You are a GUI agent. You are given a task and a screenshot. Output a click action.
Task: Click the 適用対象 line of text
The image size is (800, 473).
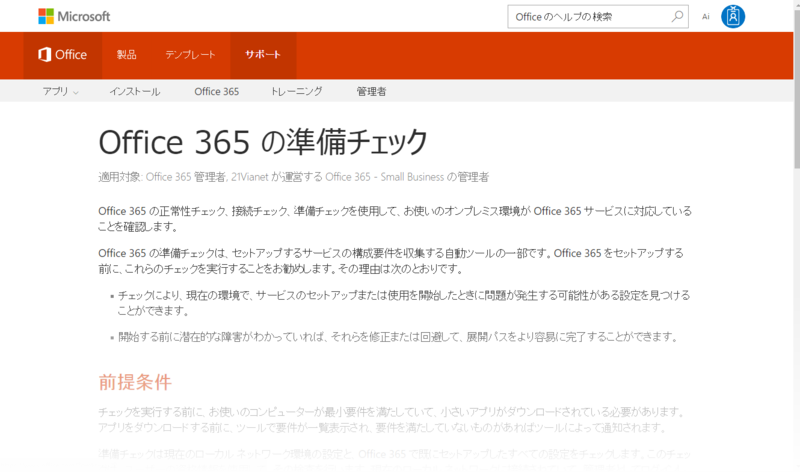click(x=293, y=177)
